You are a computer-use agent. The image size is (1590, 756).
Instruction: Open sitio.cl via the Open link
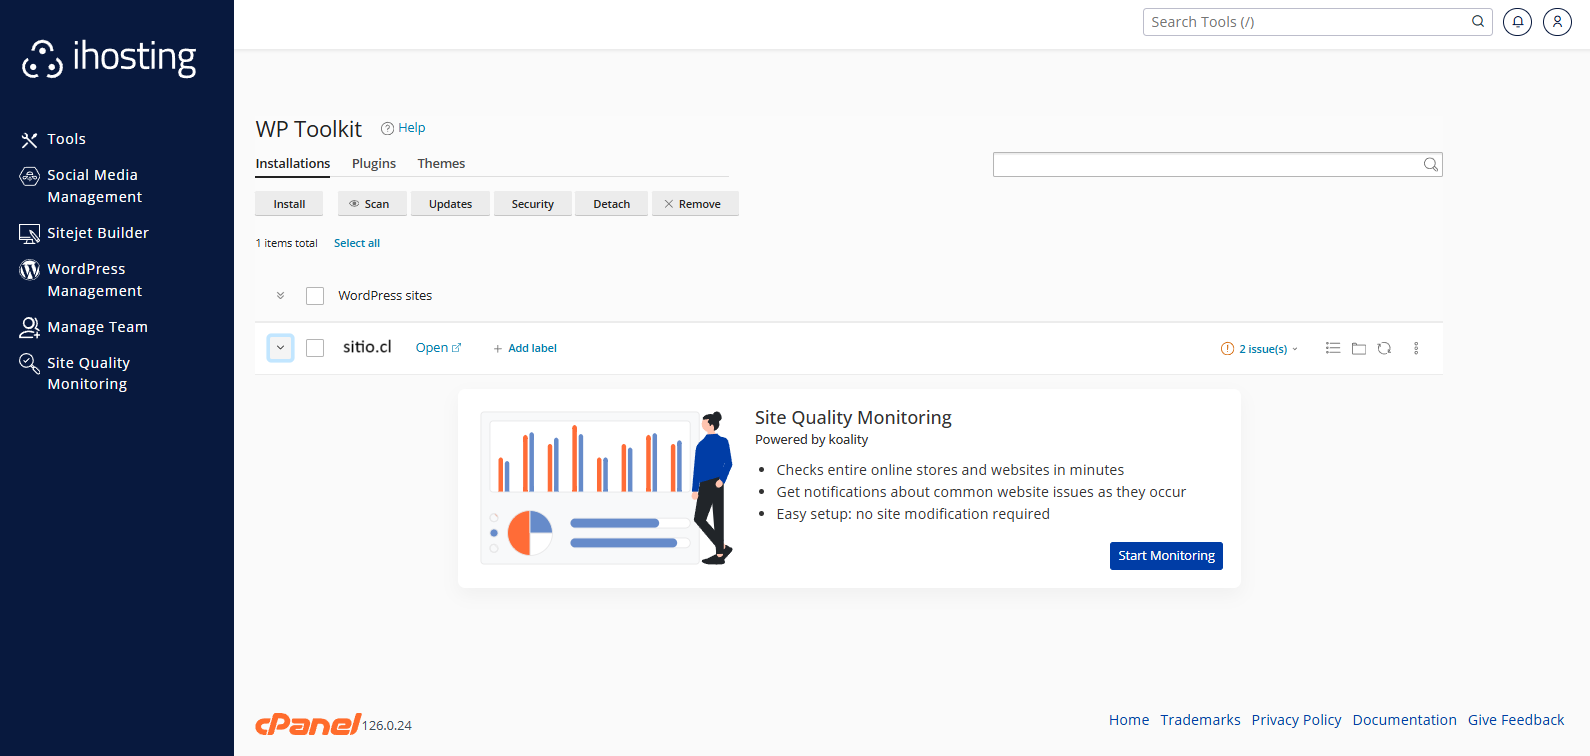coord(438,348)
